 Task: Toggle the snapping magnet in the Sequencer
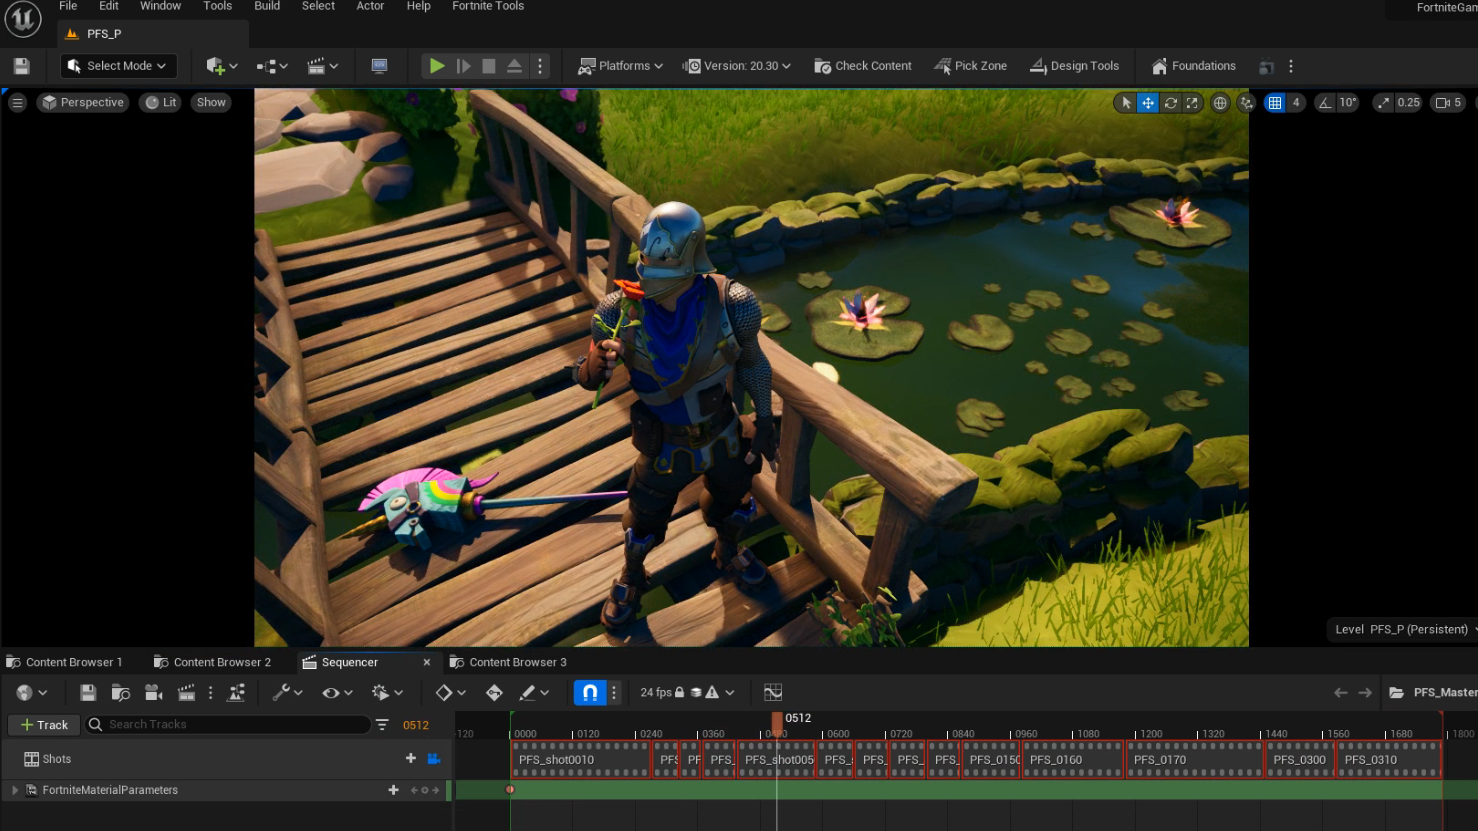click(589, 691)
